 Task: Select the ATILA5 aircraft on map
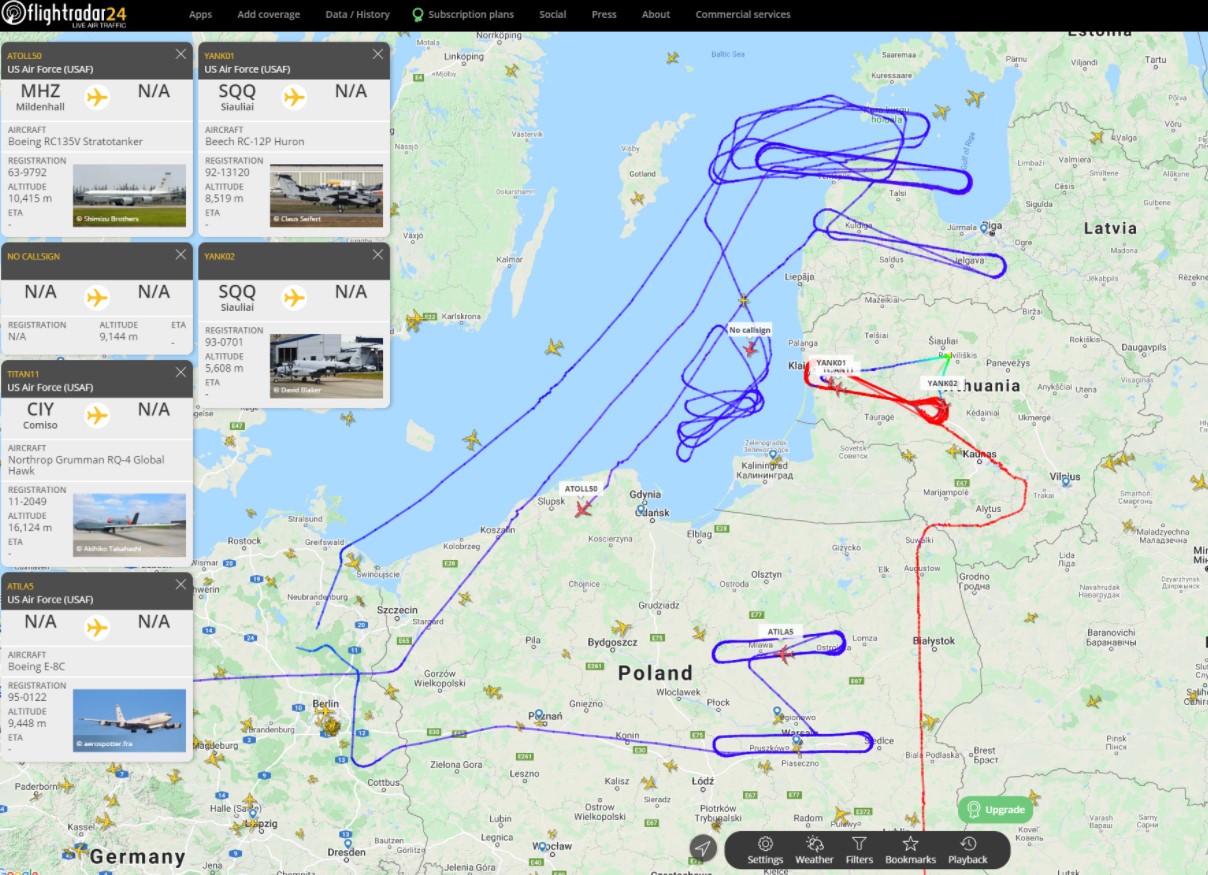pos(786,655)
